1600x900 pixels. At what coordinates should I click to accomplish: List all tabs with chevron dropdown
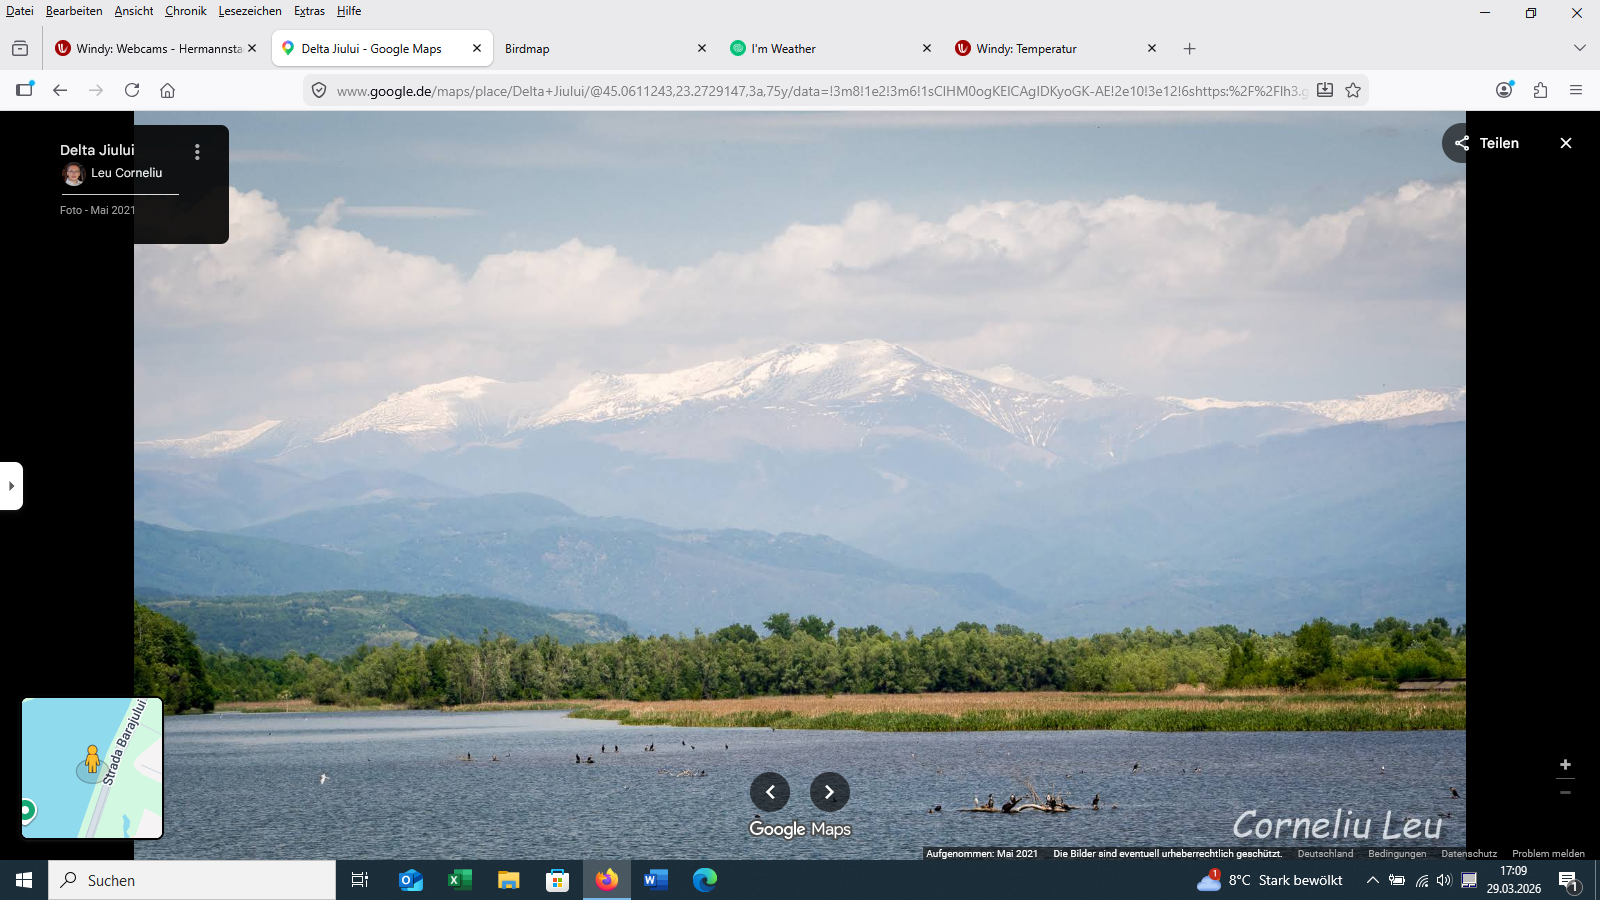pyautogui.click(x=1580, y=48)
